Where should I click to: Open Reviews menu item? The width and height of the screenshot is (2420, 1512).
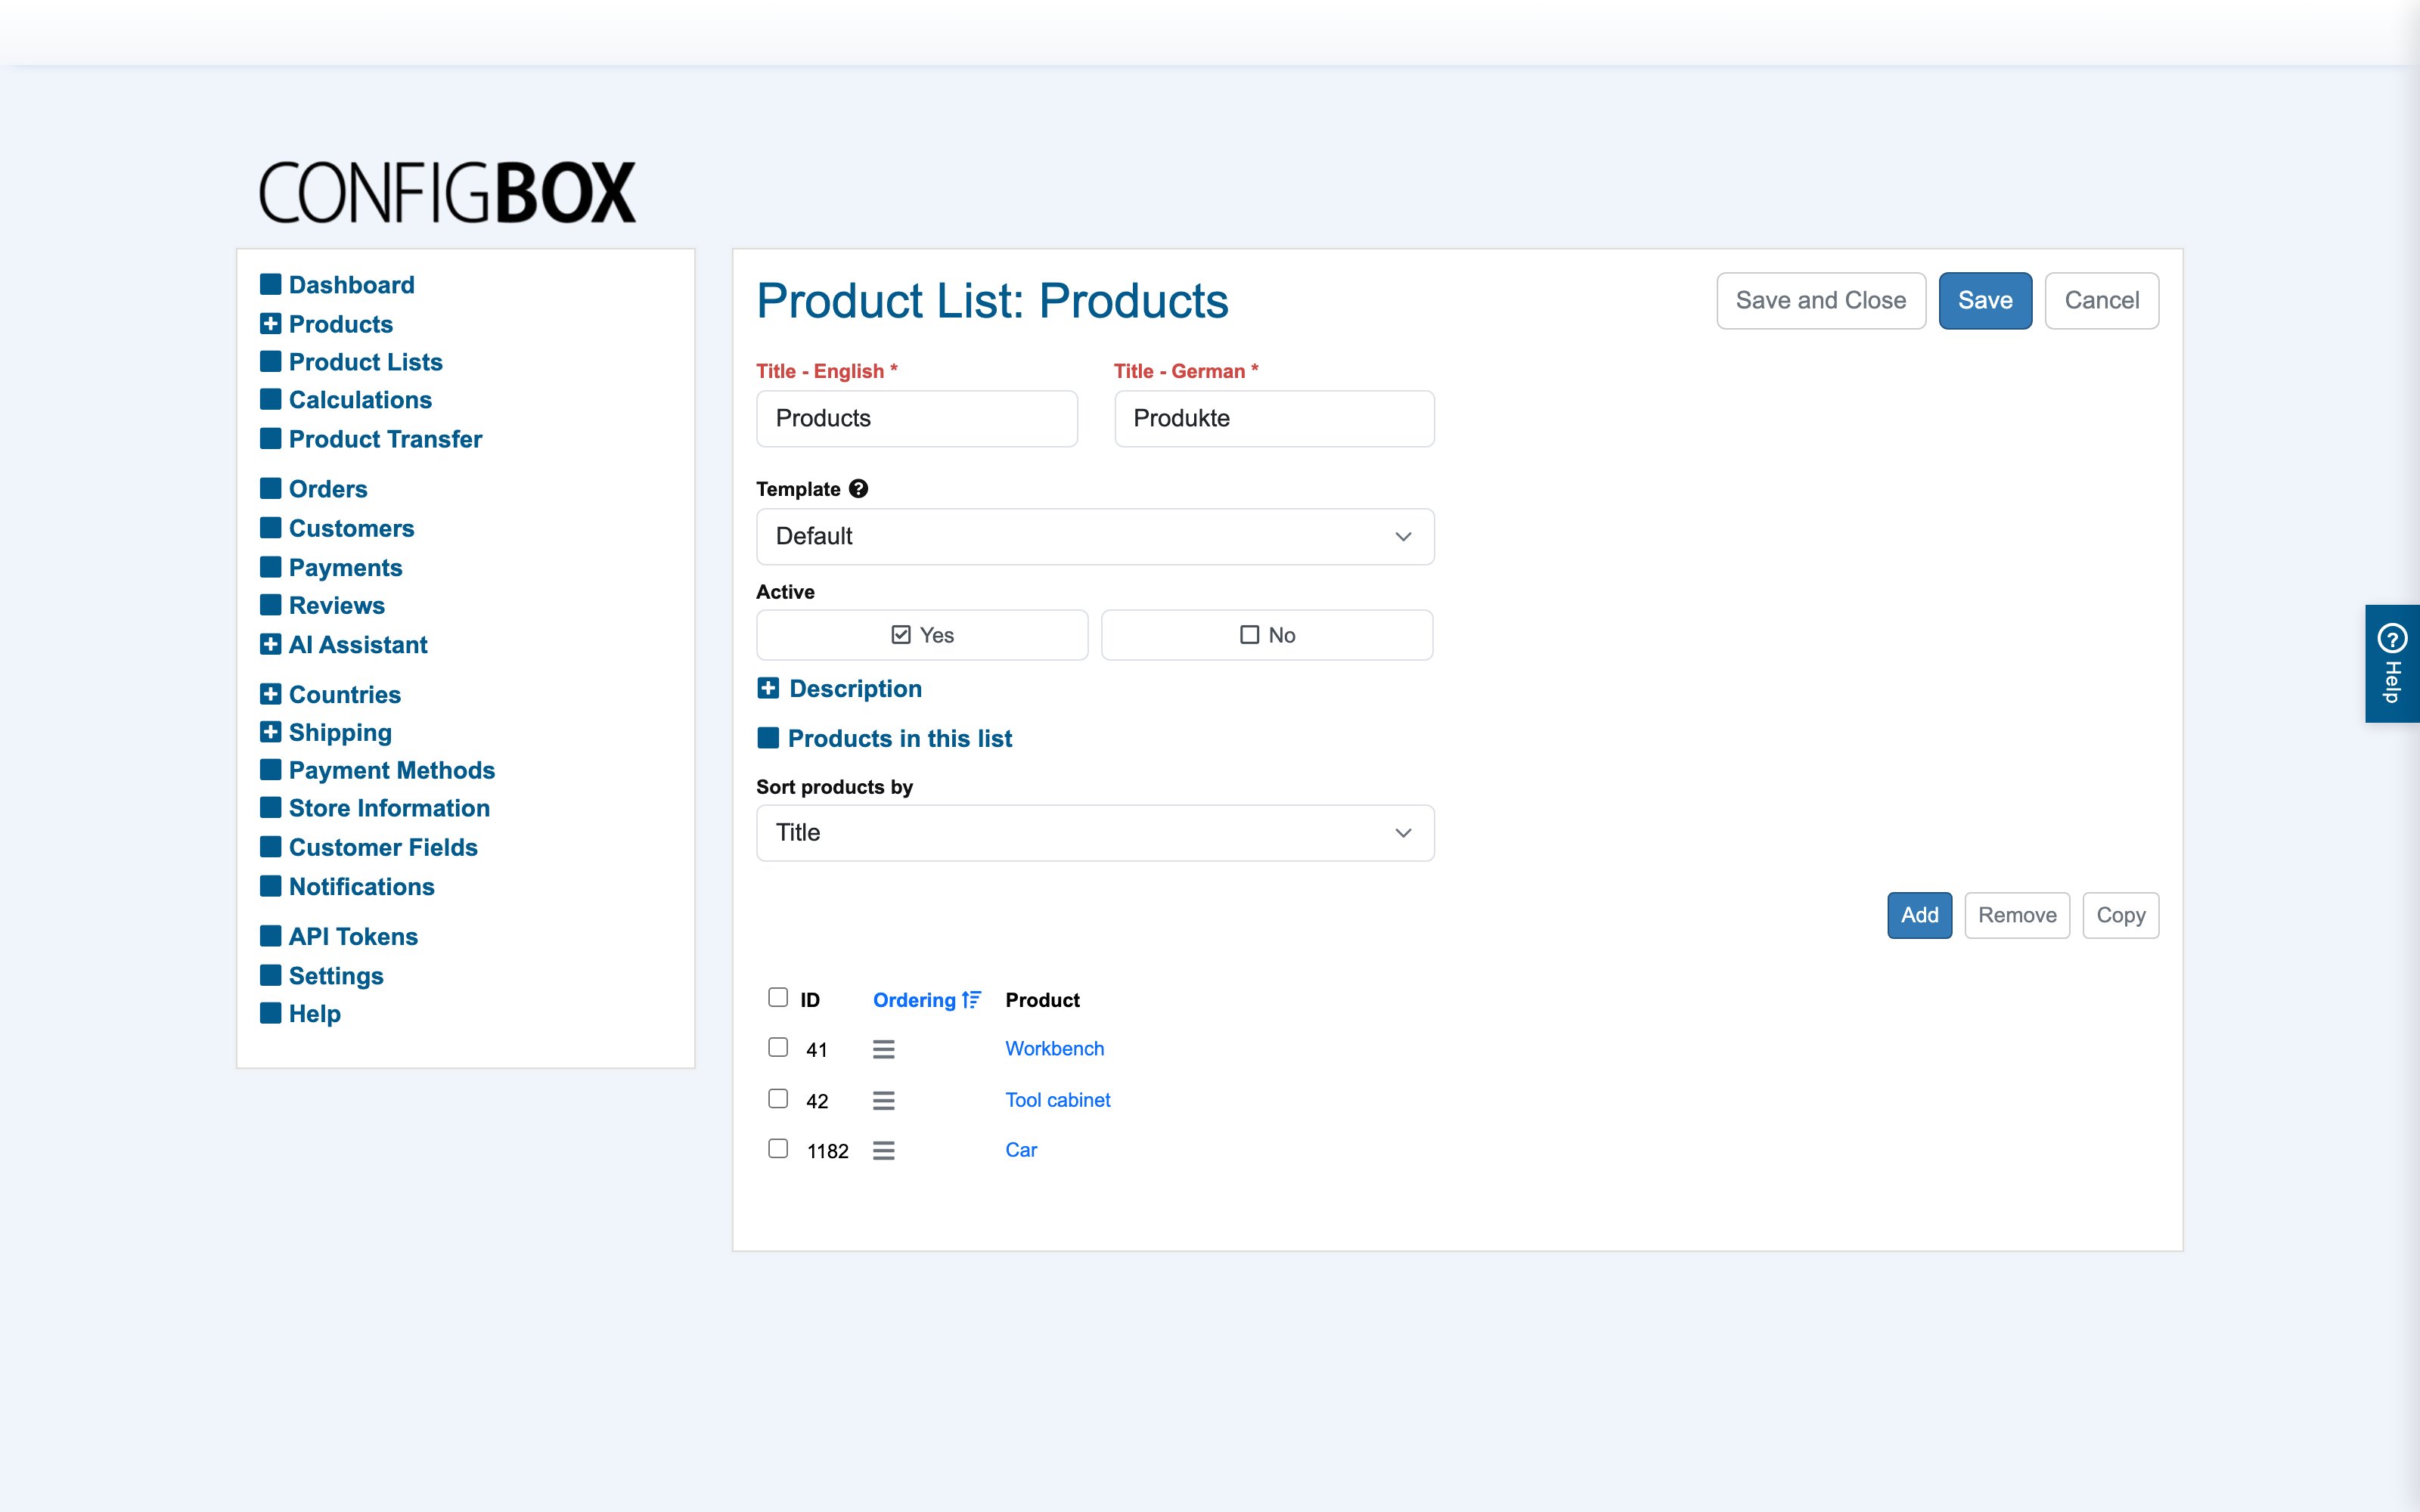click(x=336, y=605)
